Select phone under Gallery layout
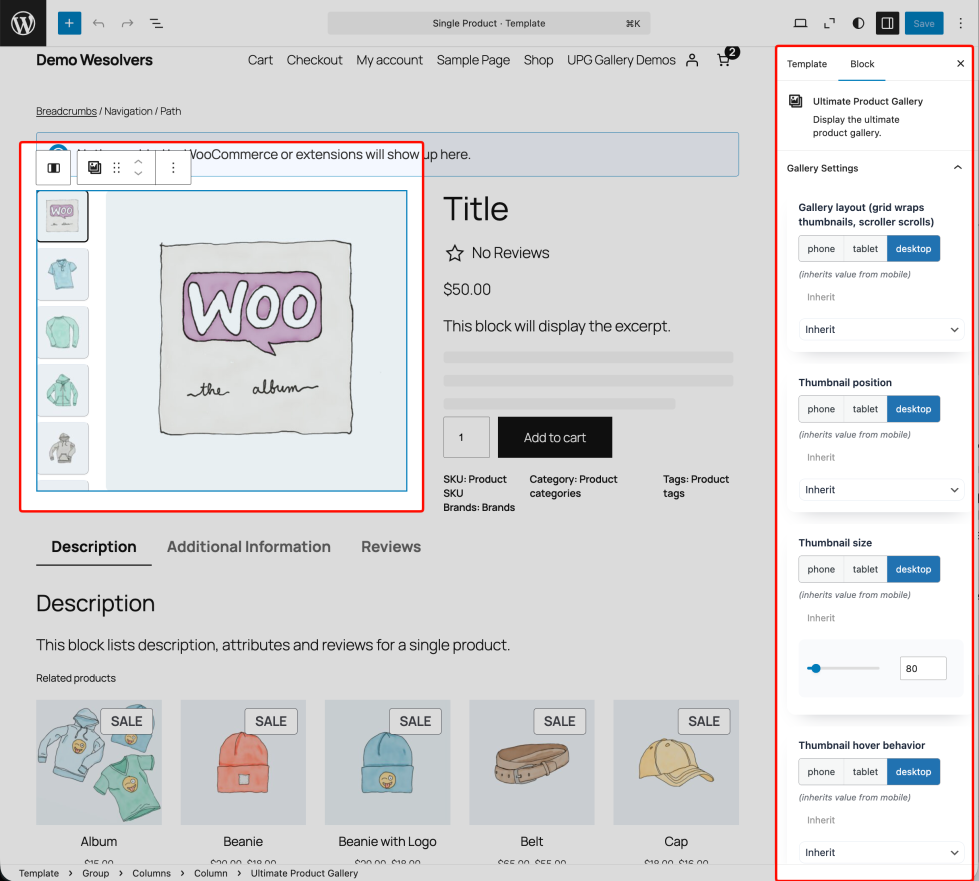Image resolution: width=979 pixels, height=881 pixels. pyautogui.click(x=821, y=249)
